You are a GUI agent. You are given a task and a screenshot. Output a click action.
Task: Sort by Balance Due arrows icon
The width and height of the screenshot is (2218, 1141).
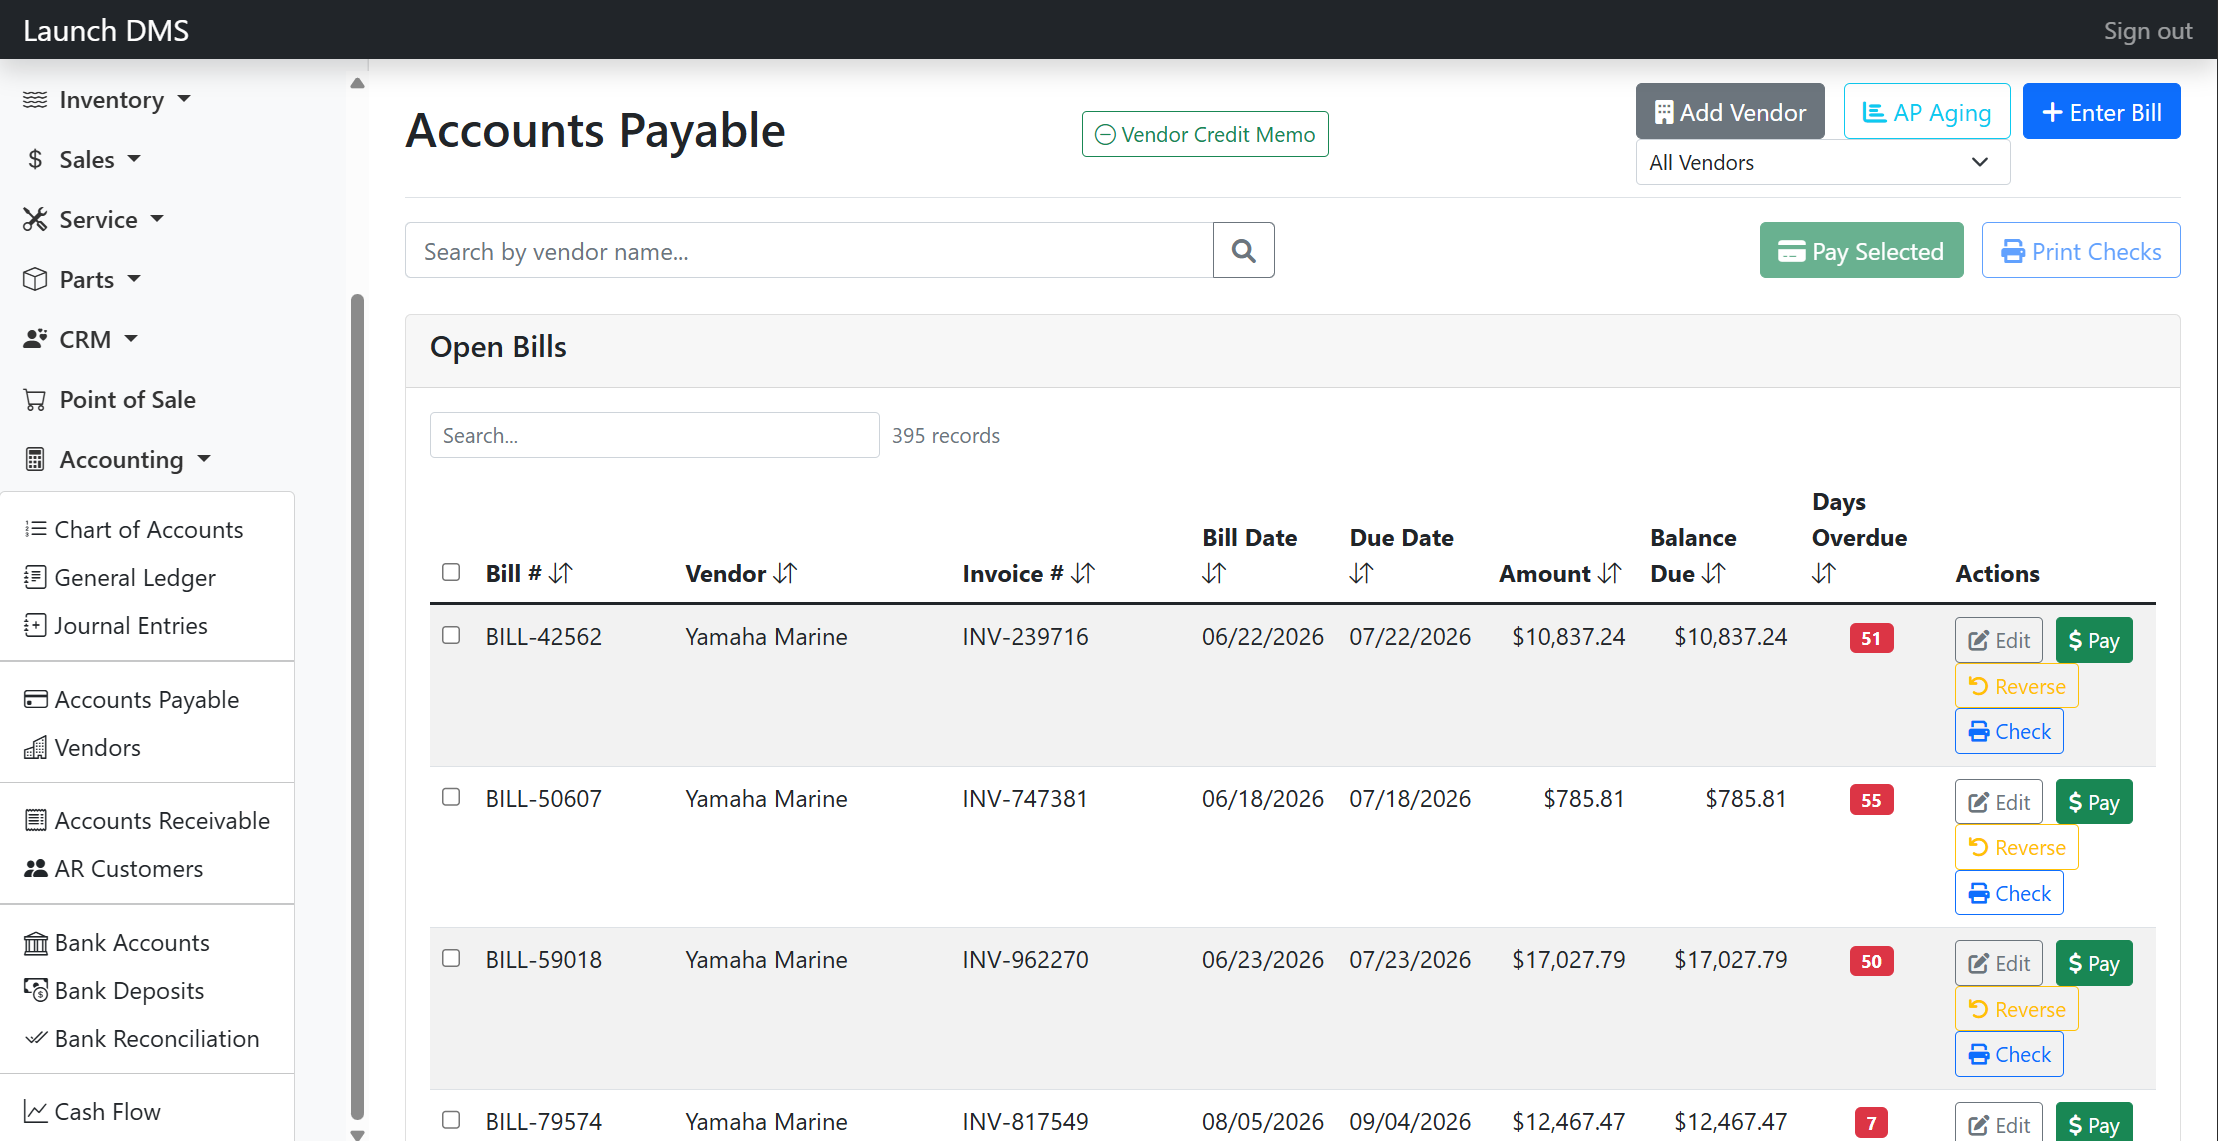tap(1714, 573)
